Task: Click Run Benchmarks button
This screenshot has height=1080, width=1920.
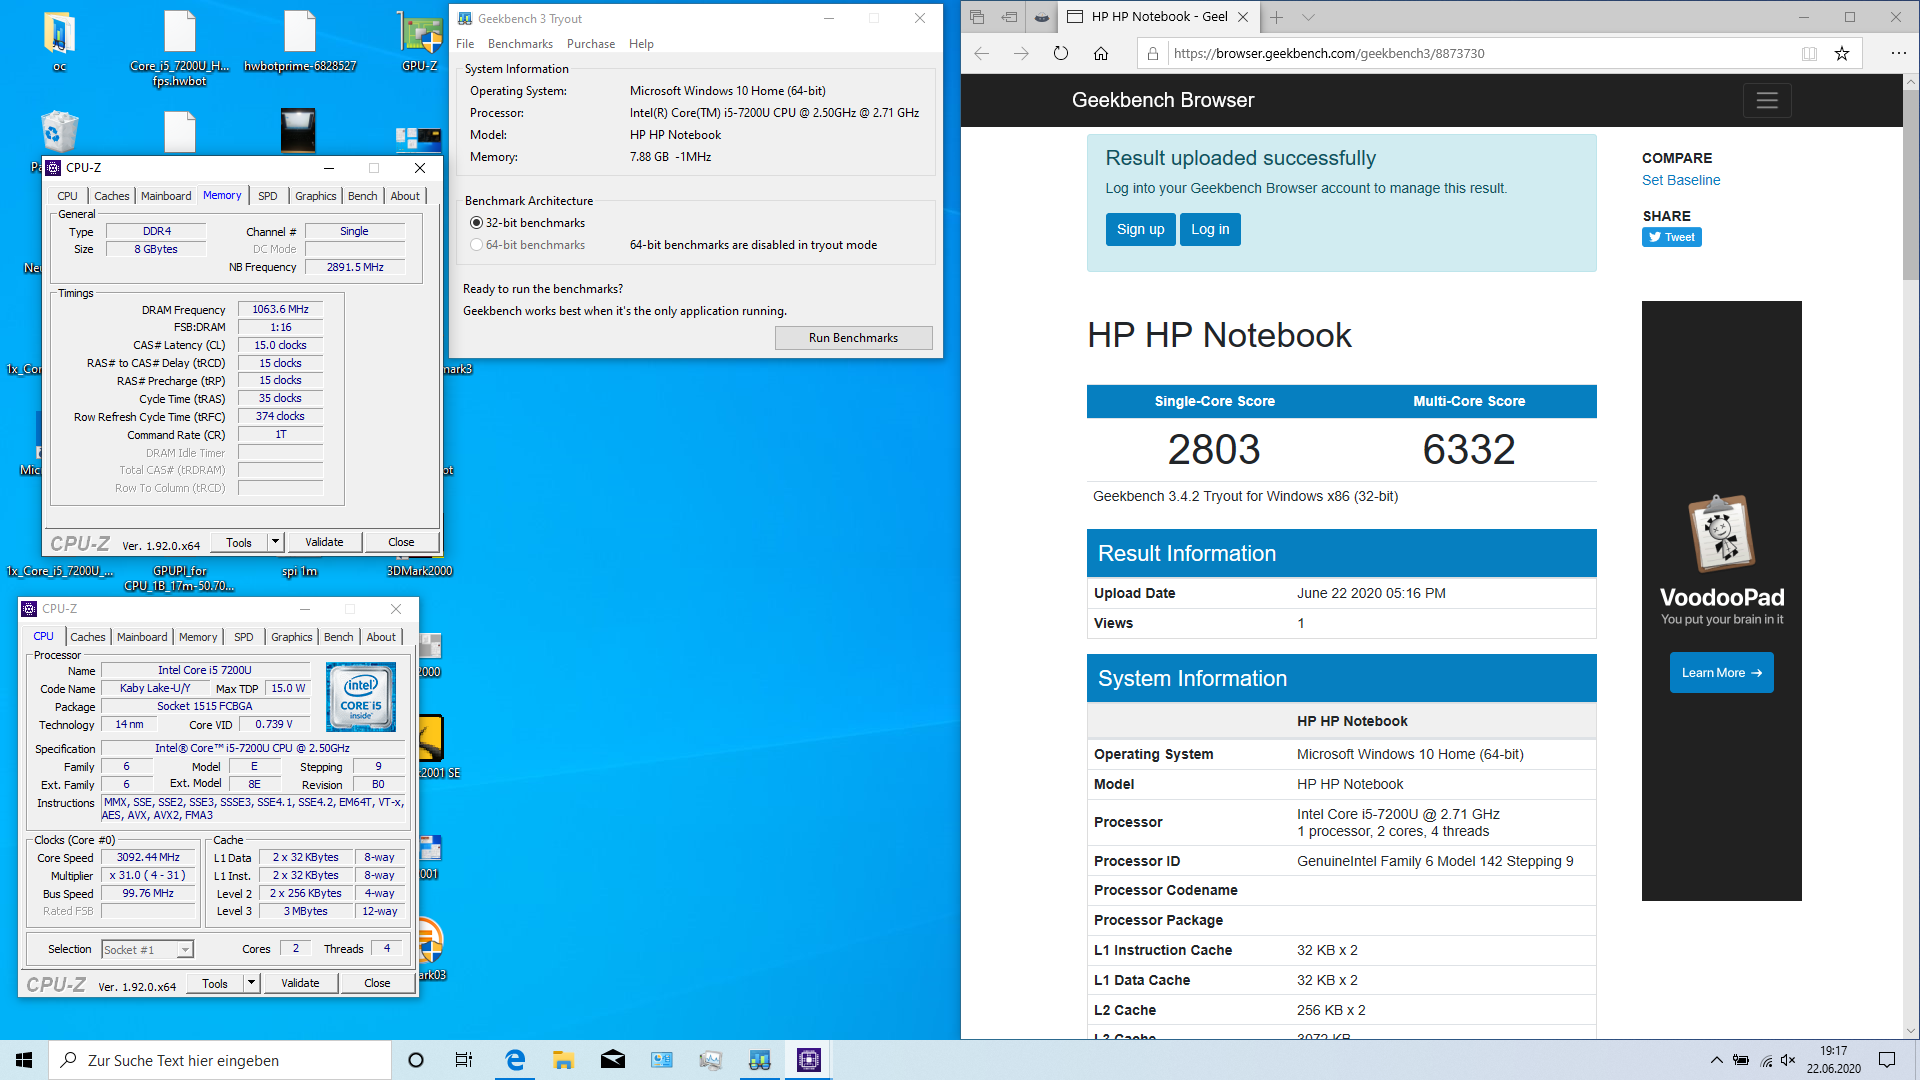Action: 853,338
